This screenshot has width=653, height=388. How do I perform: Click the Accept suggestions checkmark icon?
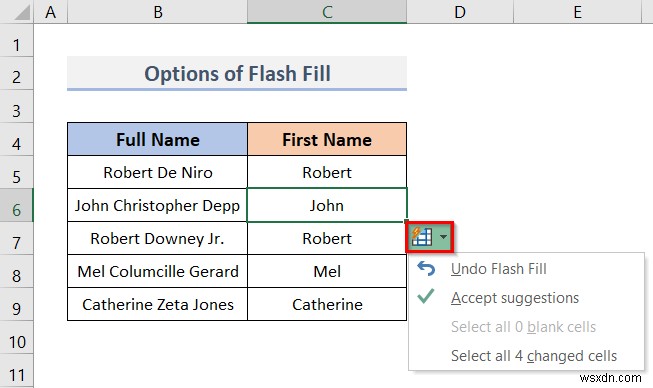click(426, 297)
